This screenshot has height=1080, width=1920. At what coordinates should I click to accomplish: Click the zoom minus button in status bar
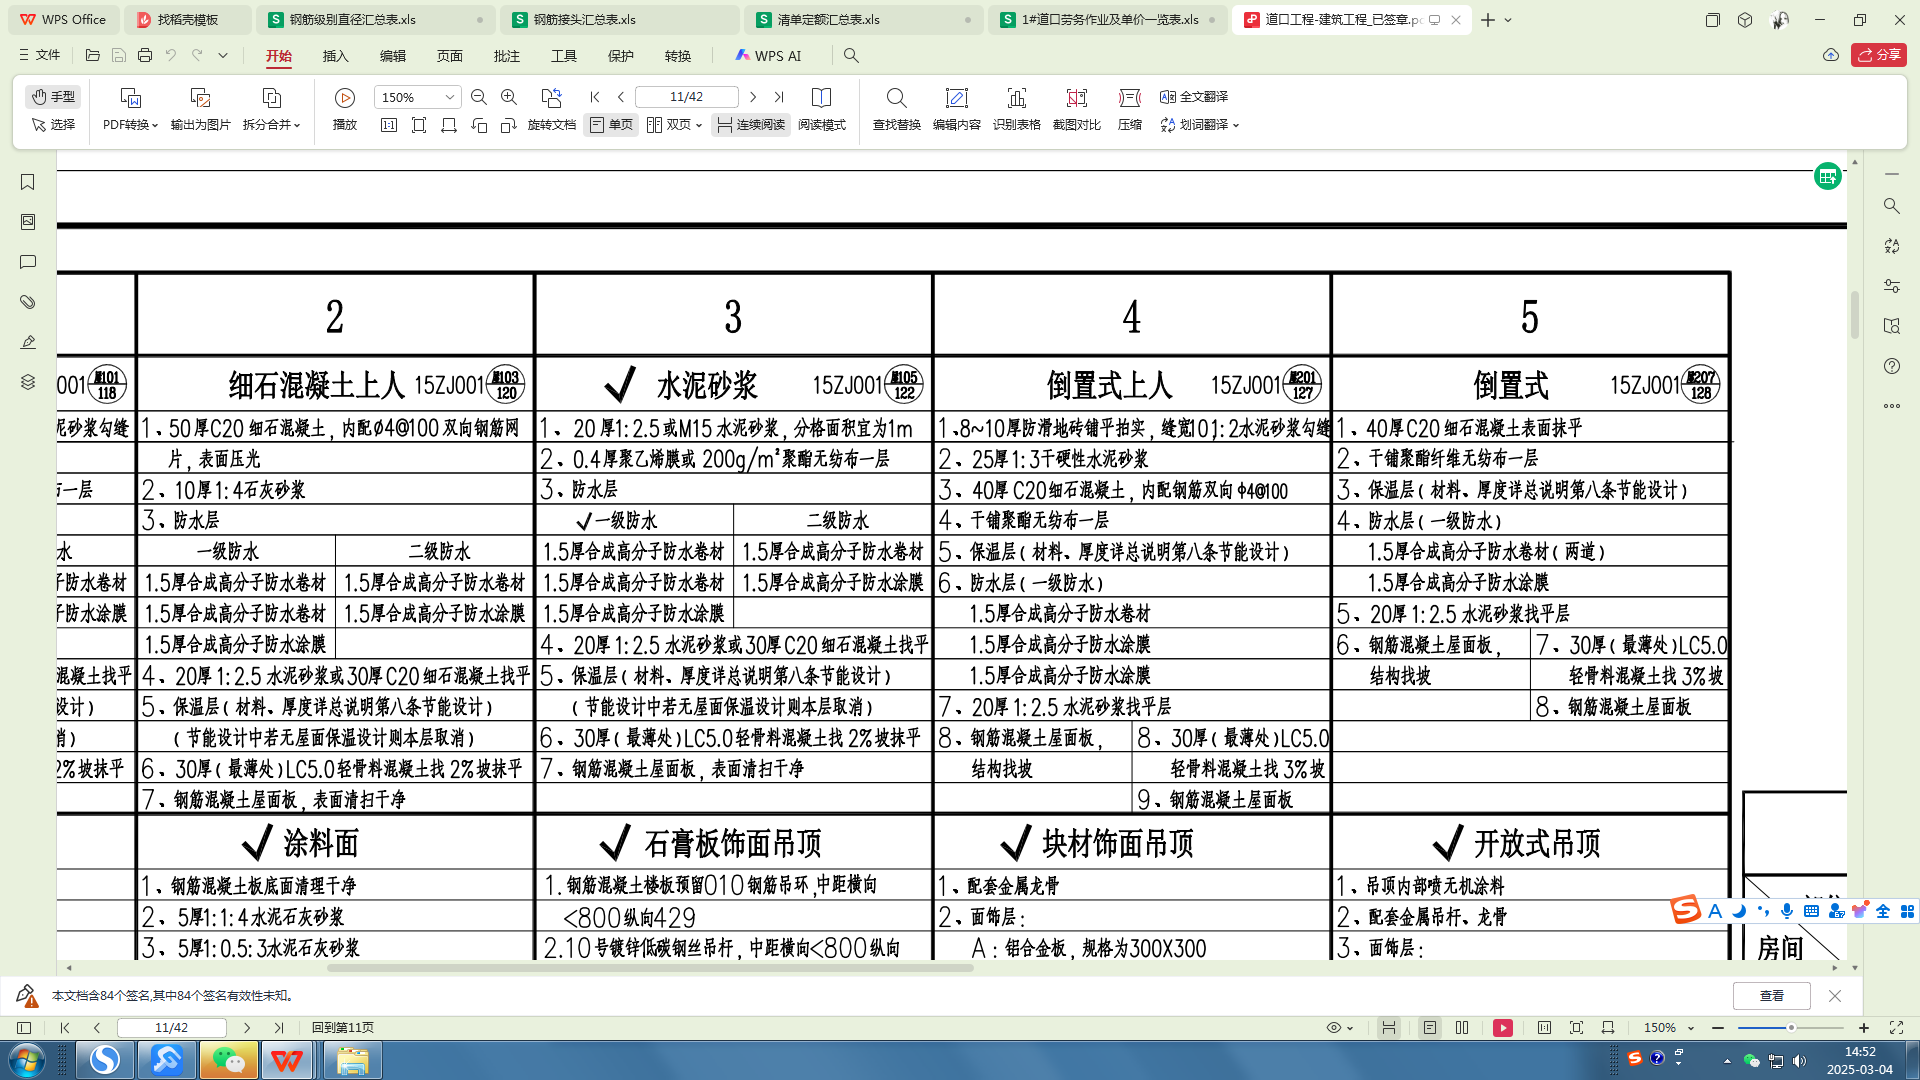coord(1718,1028)
